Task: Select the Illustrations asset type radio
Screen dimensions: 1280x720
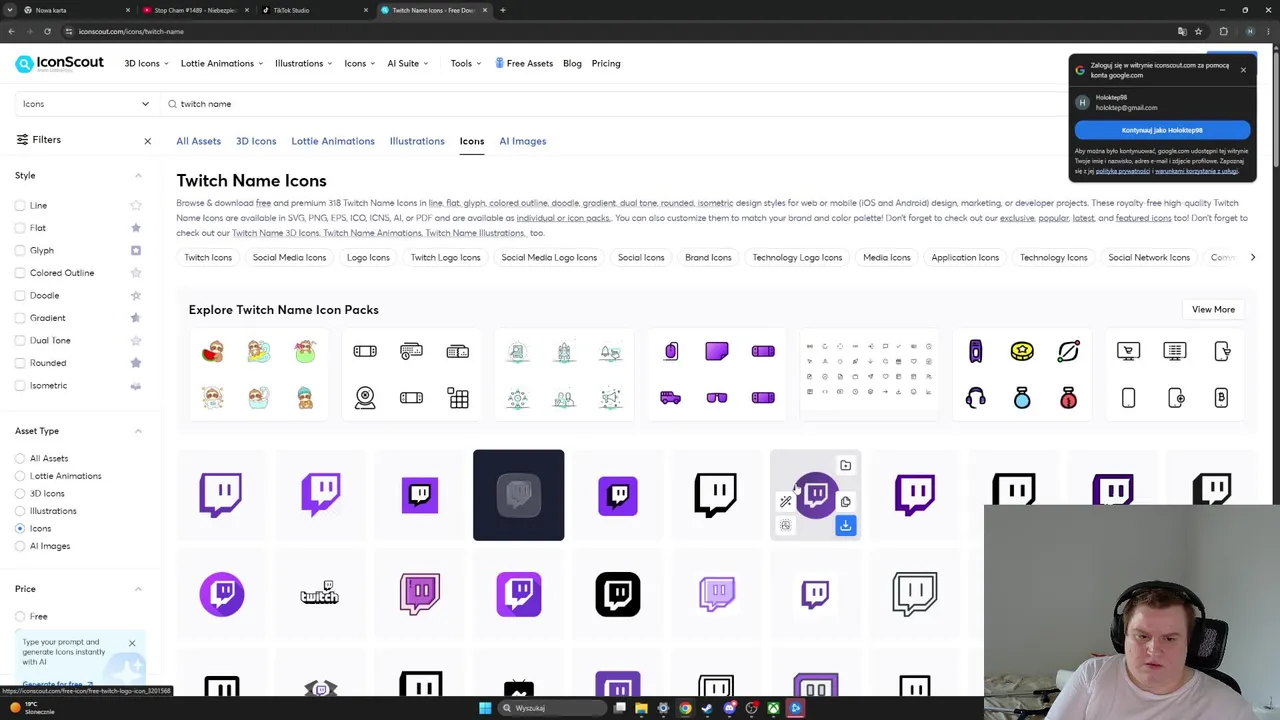Action: pyautogui.click(x=20, y=511)
